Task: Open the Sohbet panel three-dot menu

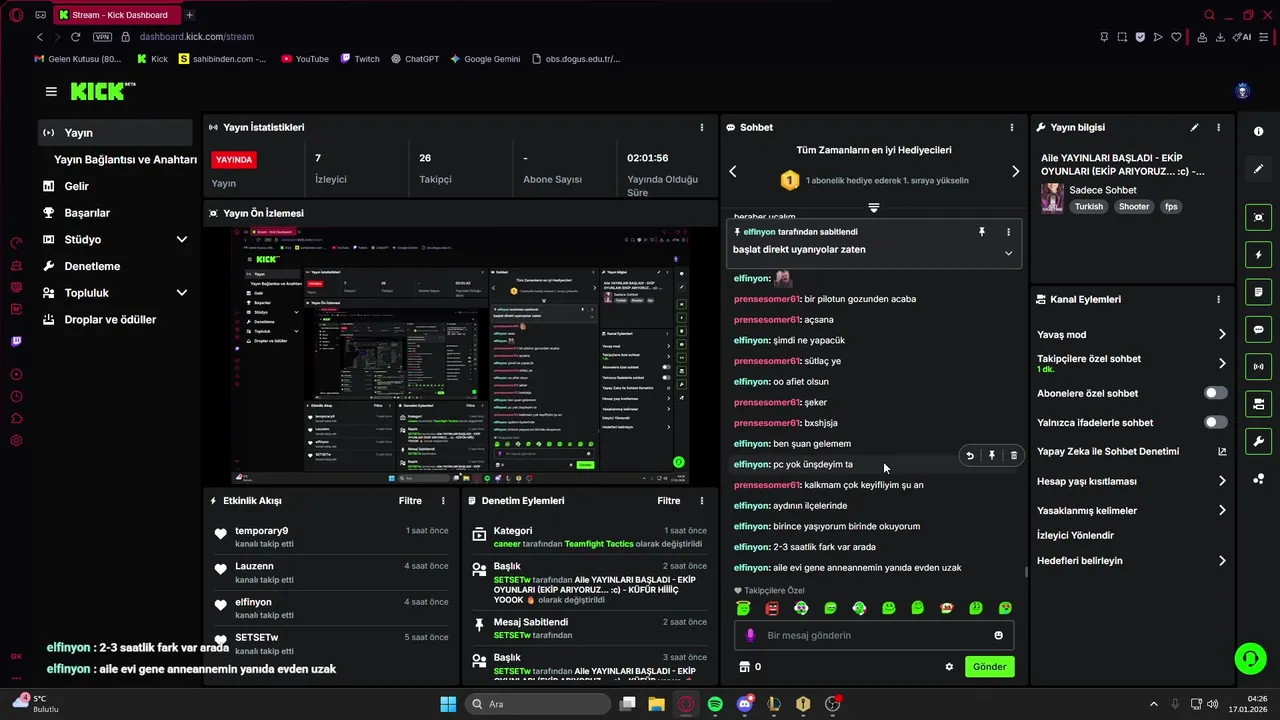Action: pyautogui.click(x=1011, y=127)
